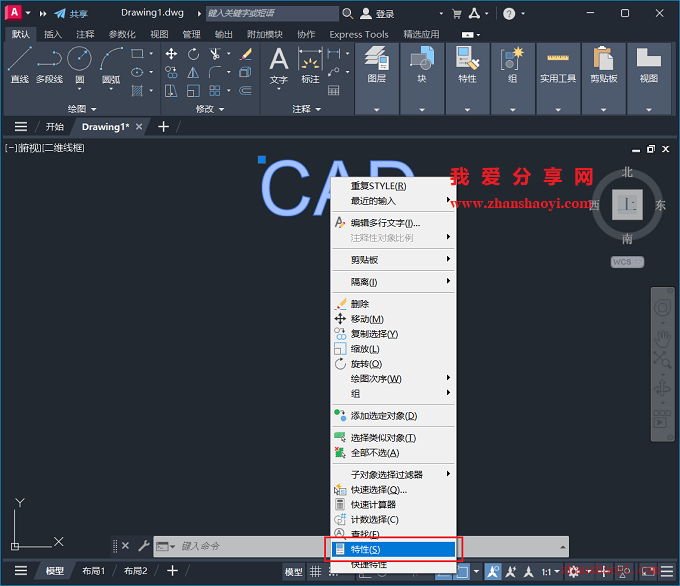Choose Quick Select (快速选择(Q)) item
680x586 pixels.
pyautogui.click(x=393, y=490)
